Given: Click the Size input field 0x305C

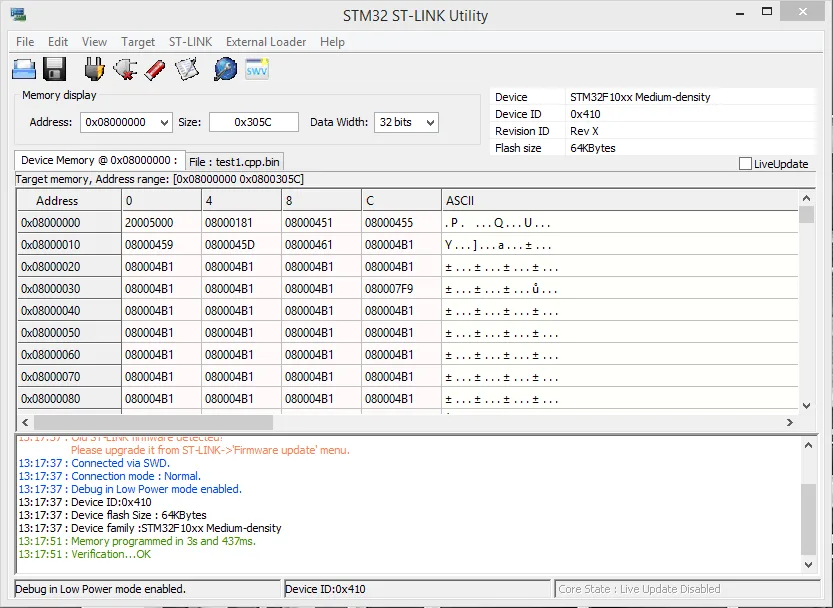Looking at the screenshot, I should 254,122.
